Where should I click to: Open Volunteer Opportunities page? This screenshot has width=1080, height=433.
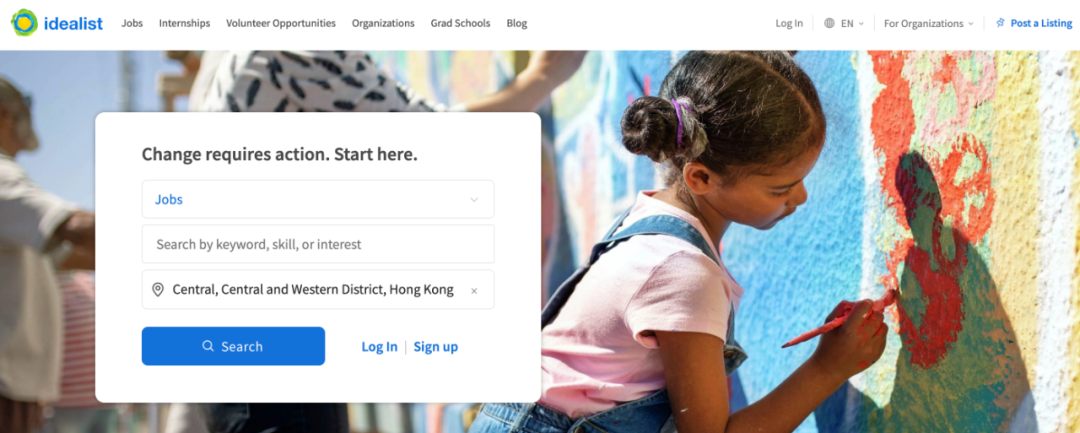(x=281, y=23)
